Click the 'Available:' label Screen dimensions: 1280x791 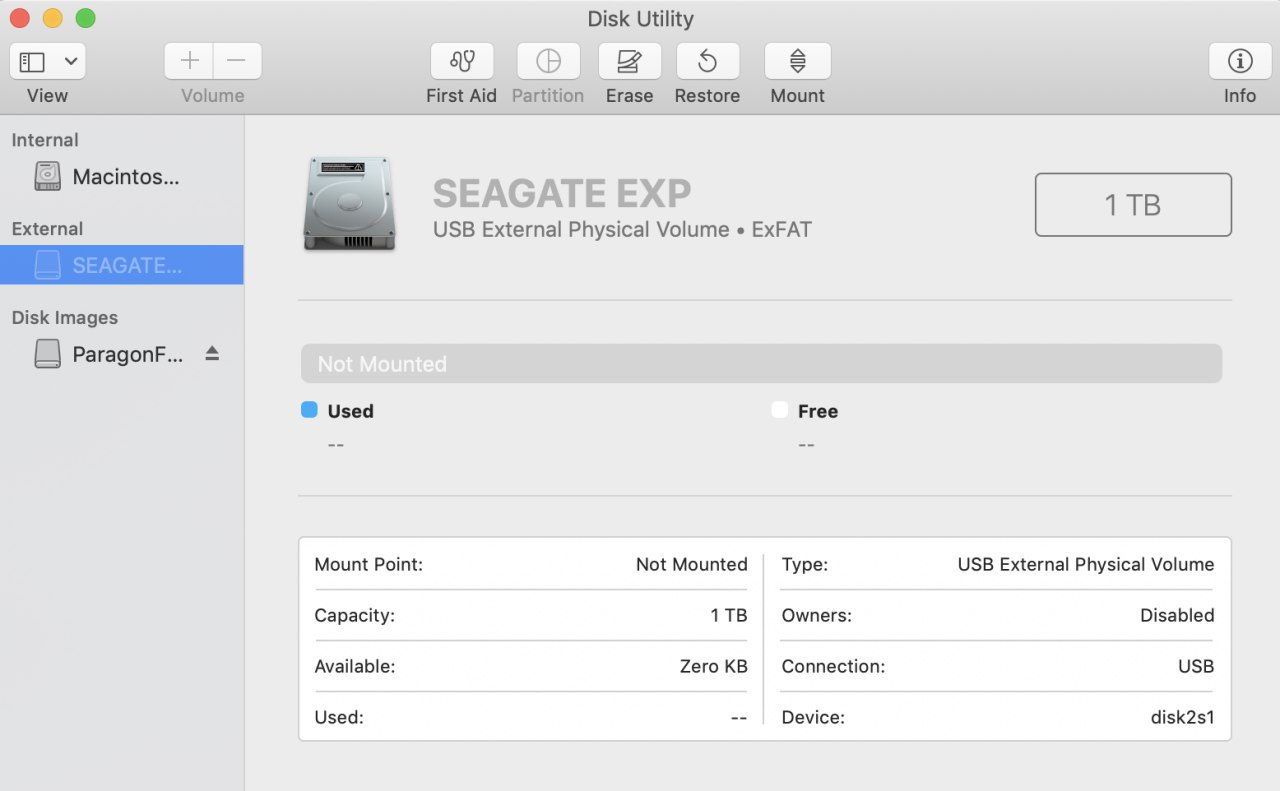click(355, 666)
